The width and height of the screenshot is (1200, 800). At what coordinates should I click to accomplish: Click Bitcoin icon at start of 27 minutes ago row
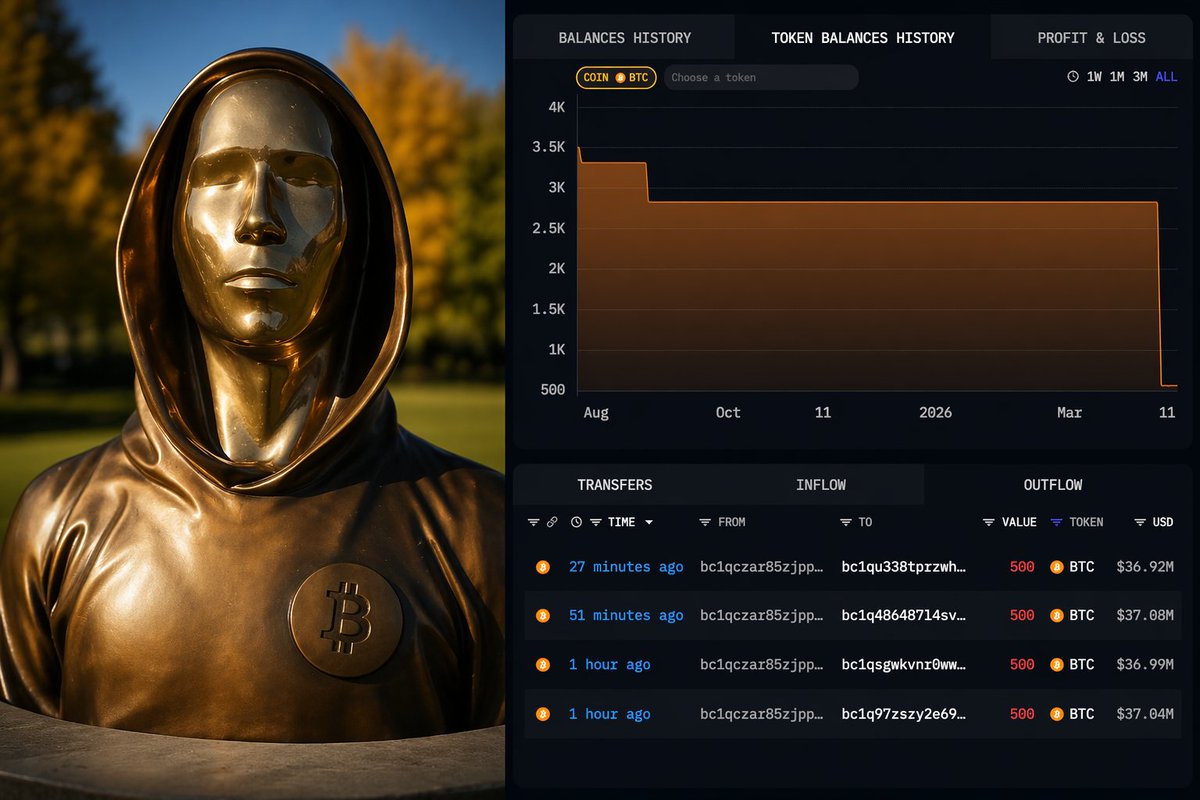coord(543,567)
